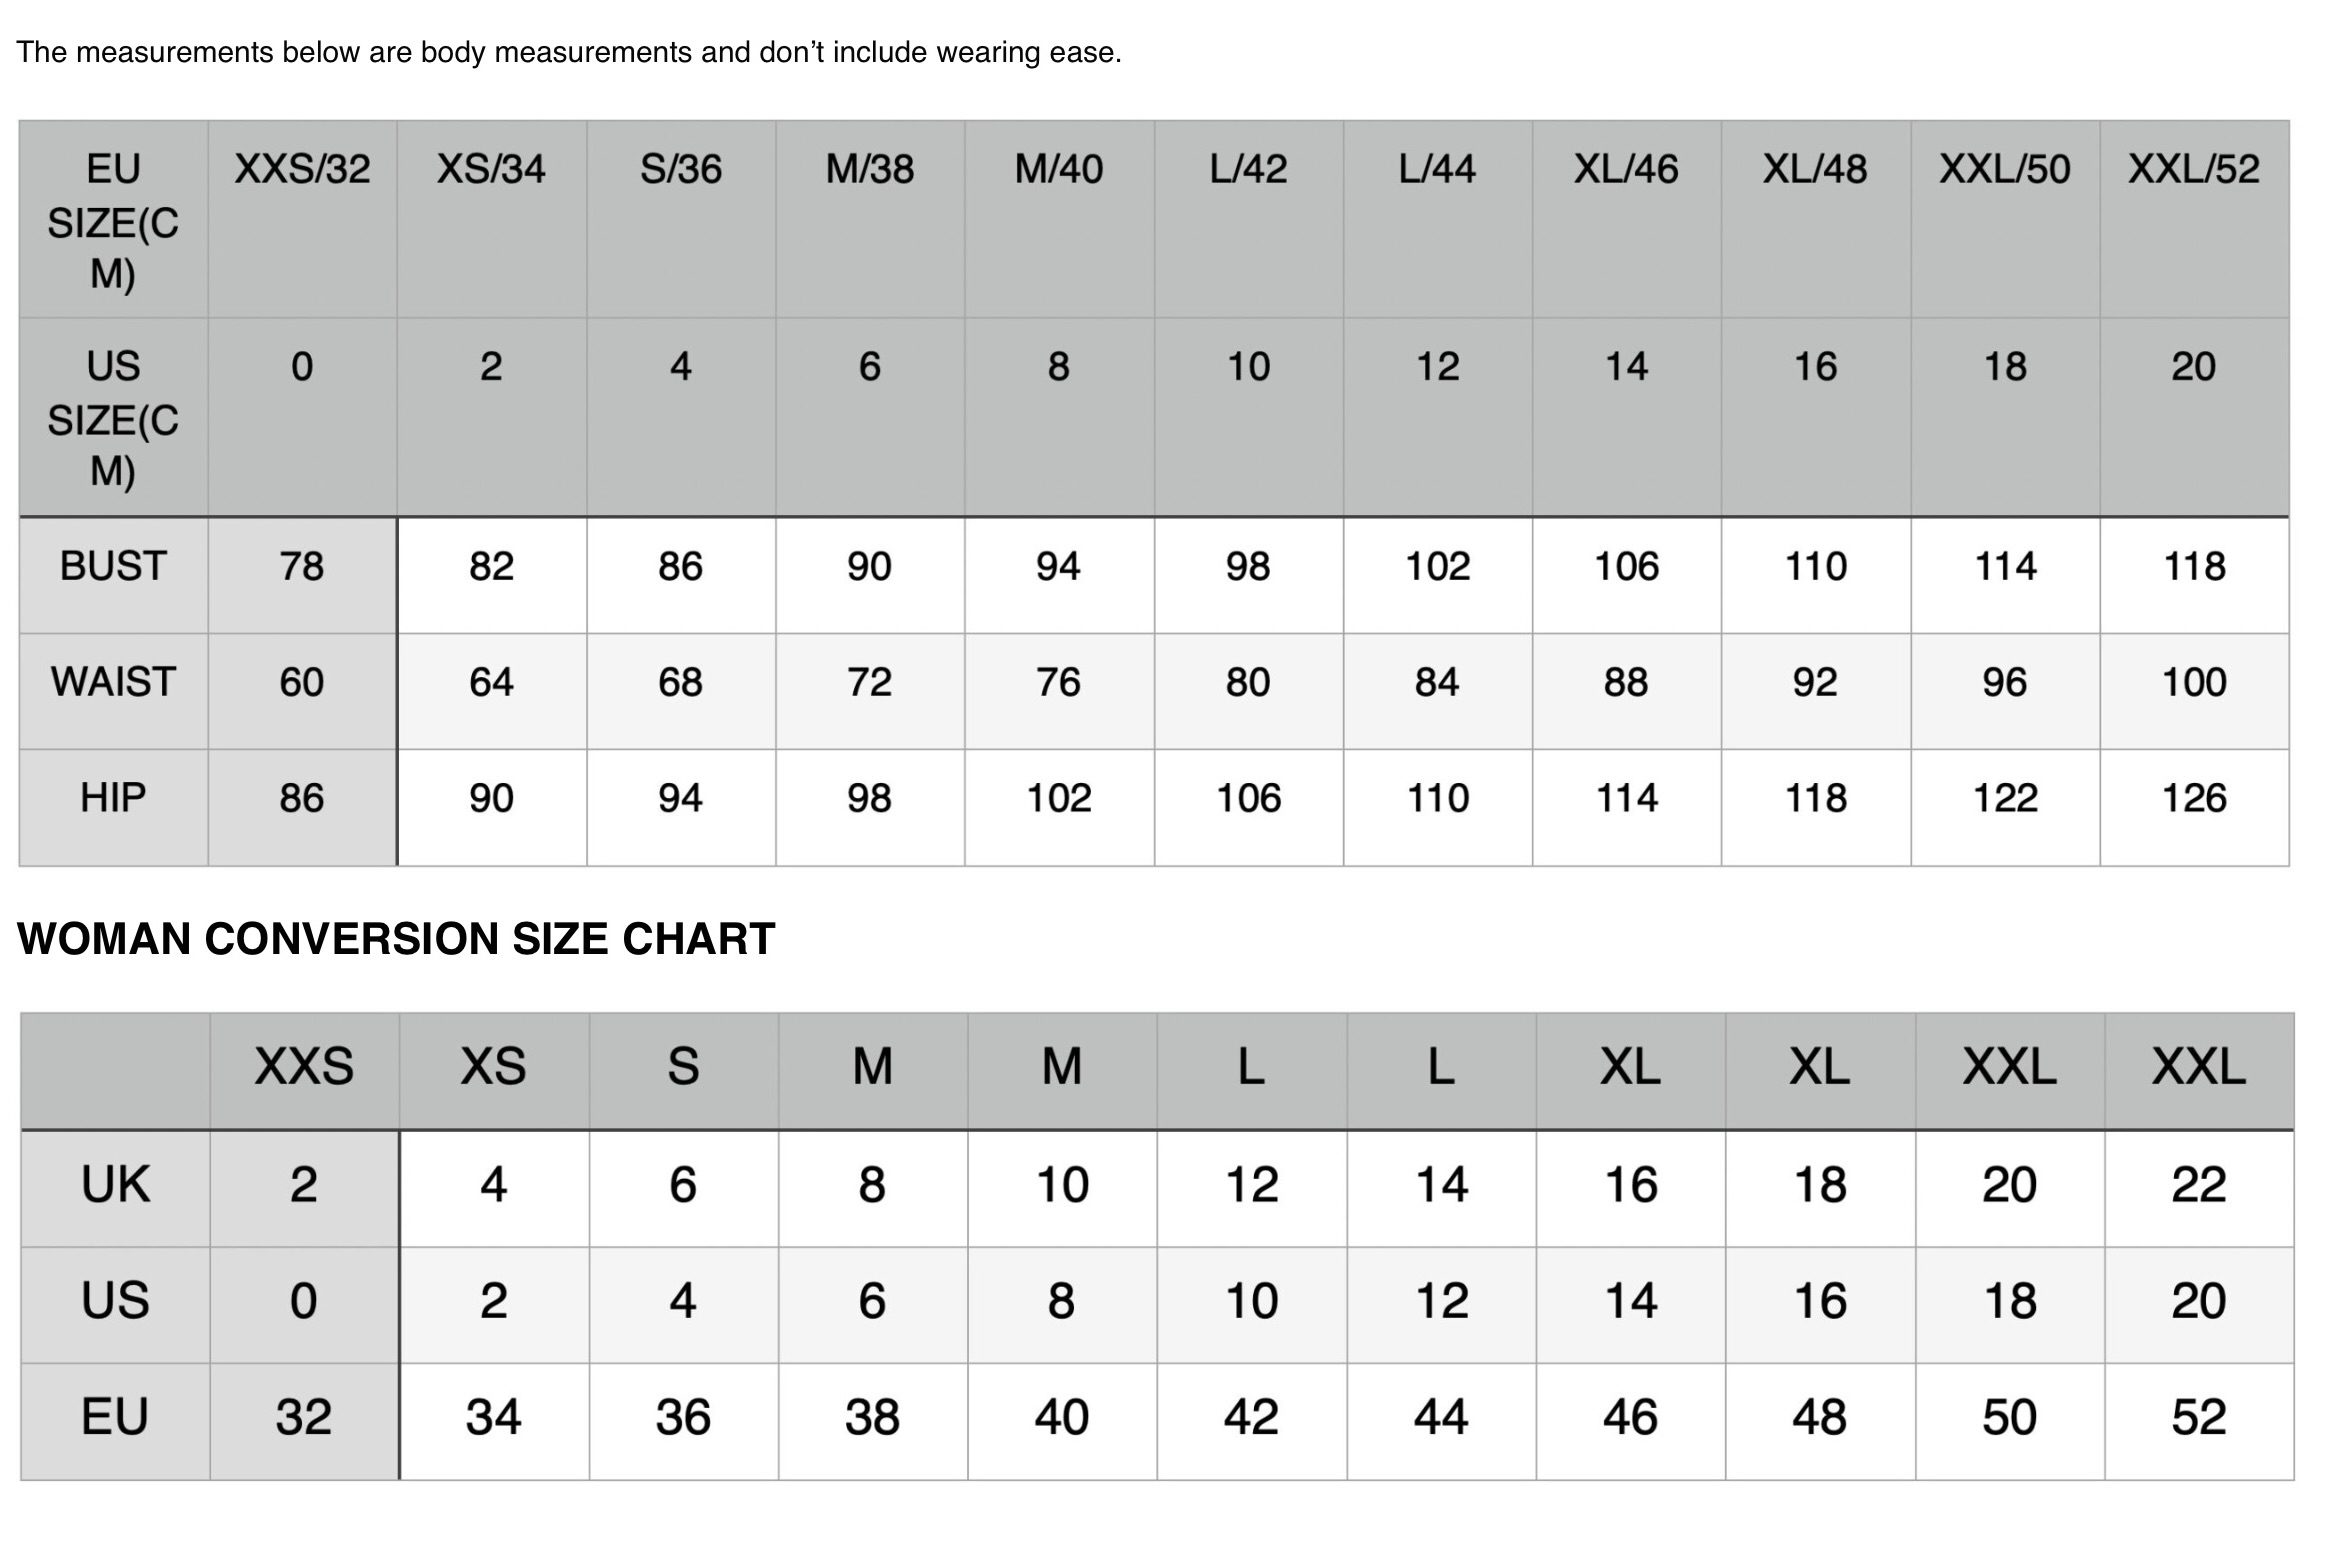Click the WAIST row label

(113, 682)
